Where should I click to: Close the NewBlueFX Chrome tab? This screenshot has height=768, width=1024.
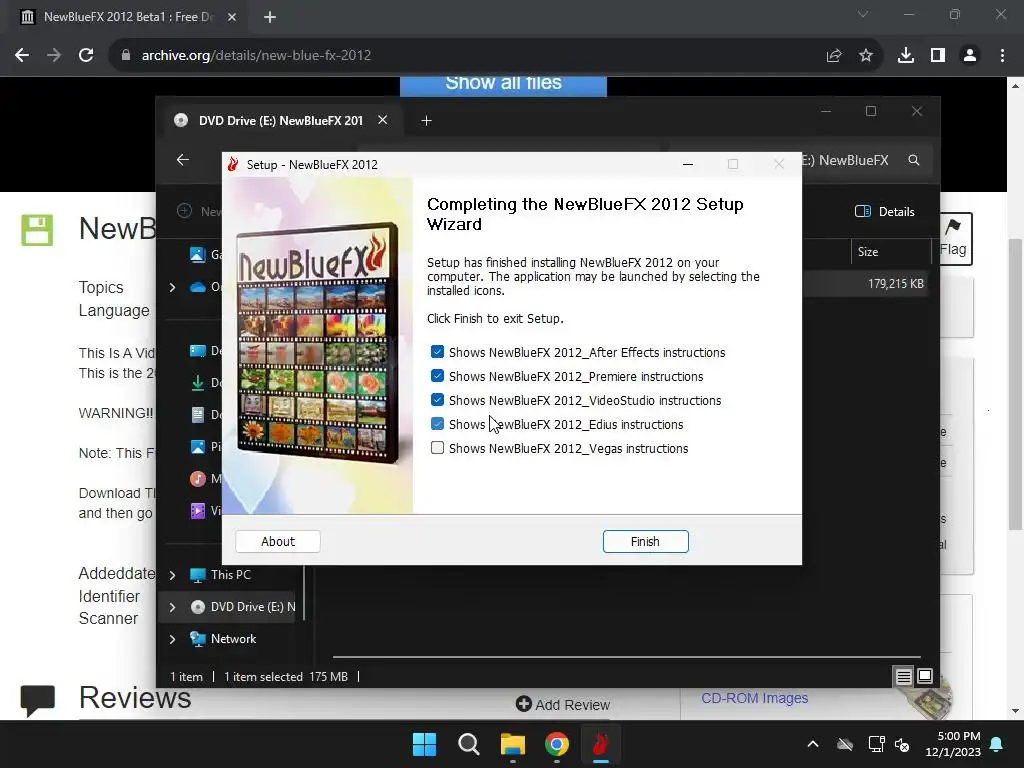[x=232, y=17]
